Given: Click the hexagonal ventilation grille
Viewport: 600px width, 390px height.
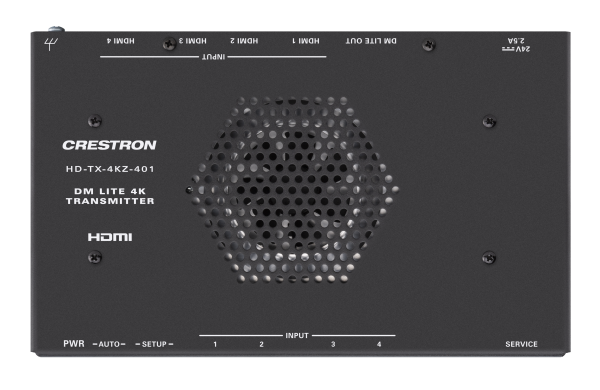Looking at the screenshot, I should click(x=294, y=190).
